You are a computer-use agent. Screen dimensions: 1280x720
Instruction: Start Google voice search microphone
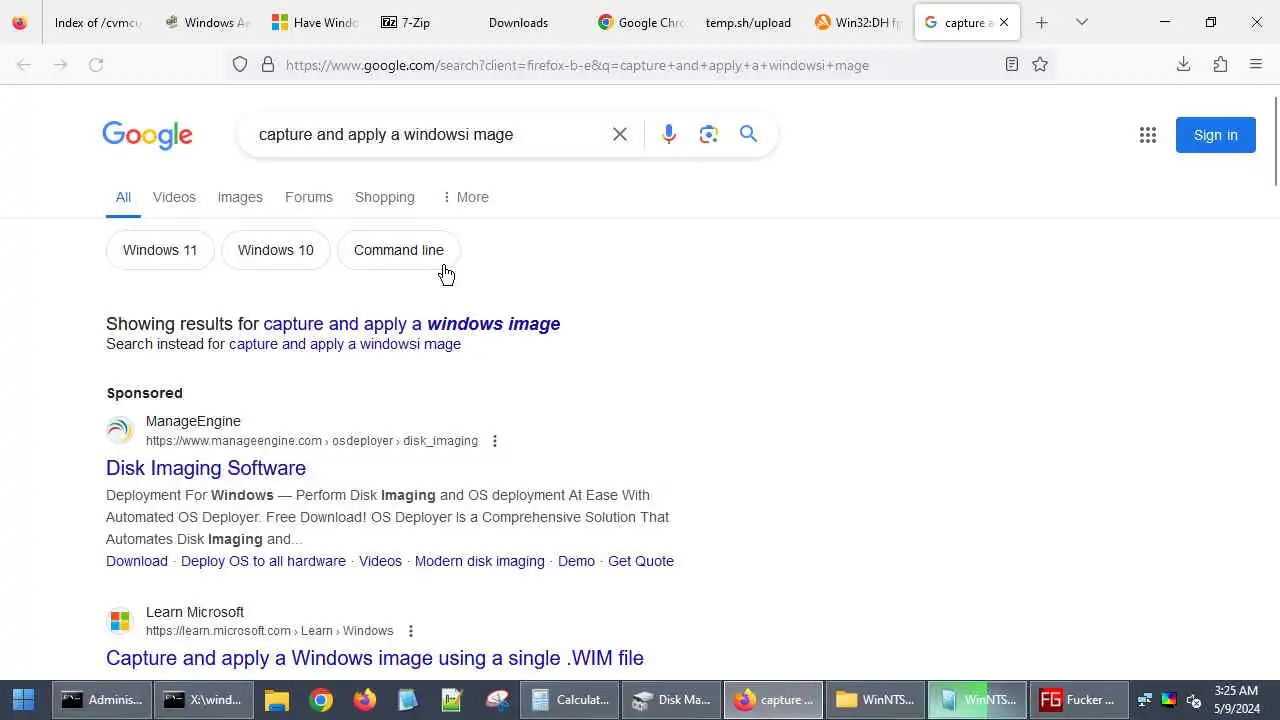point(669,134)
